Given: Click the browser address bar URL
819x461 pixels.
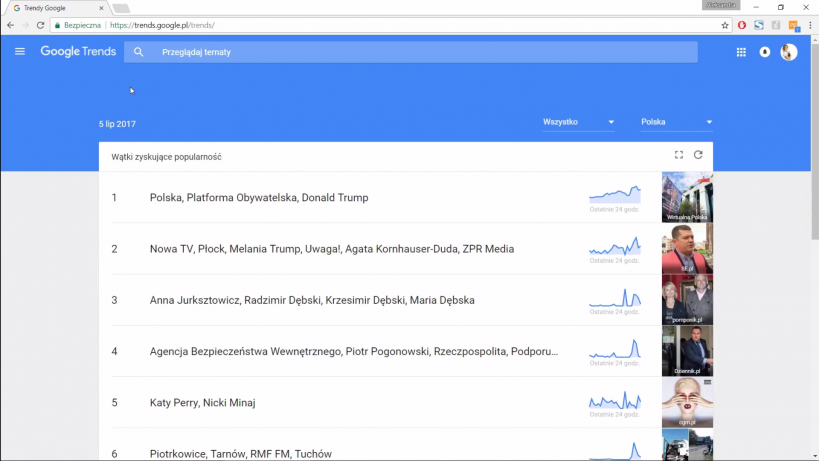Looking at the screenshot, I should (x=162, y=25).
